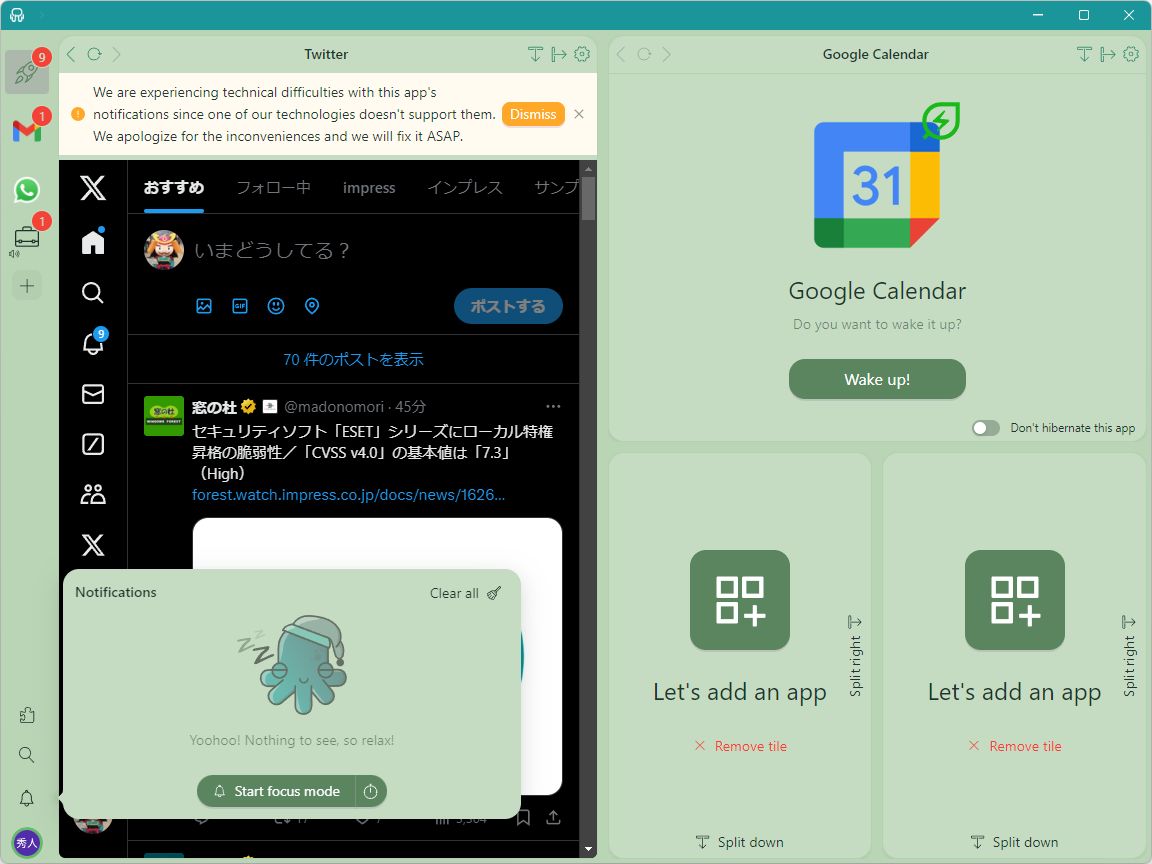Switch to the フォロー中 tab
The width and height of the screenshot is (1152, 864).
(272, 187)
